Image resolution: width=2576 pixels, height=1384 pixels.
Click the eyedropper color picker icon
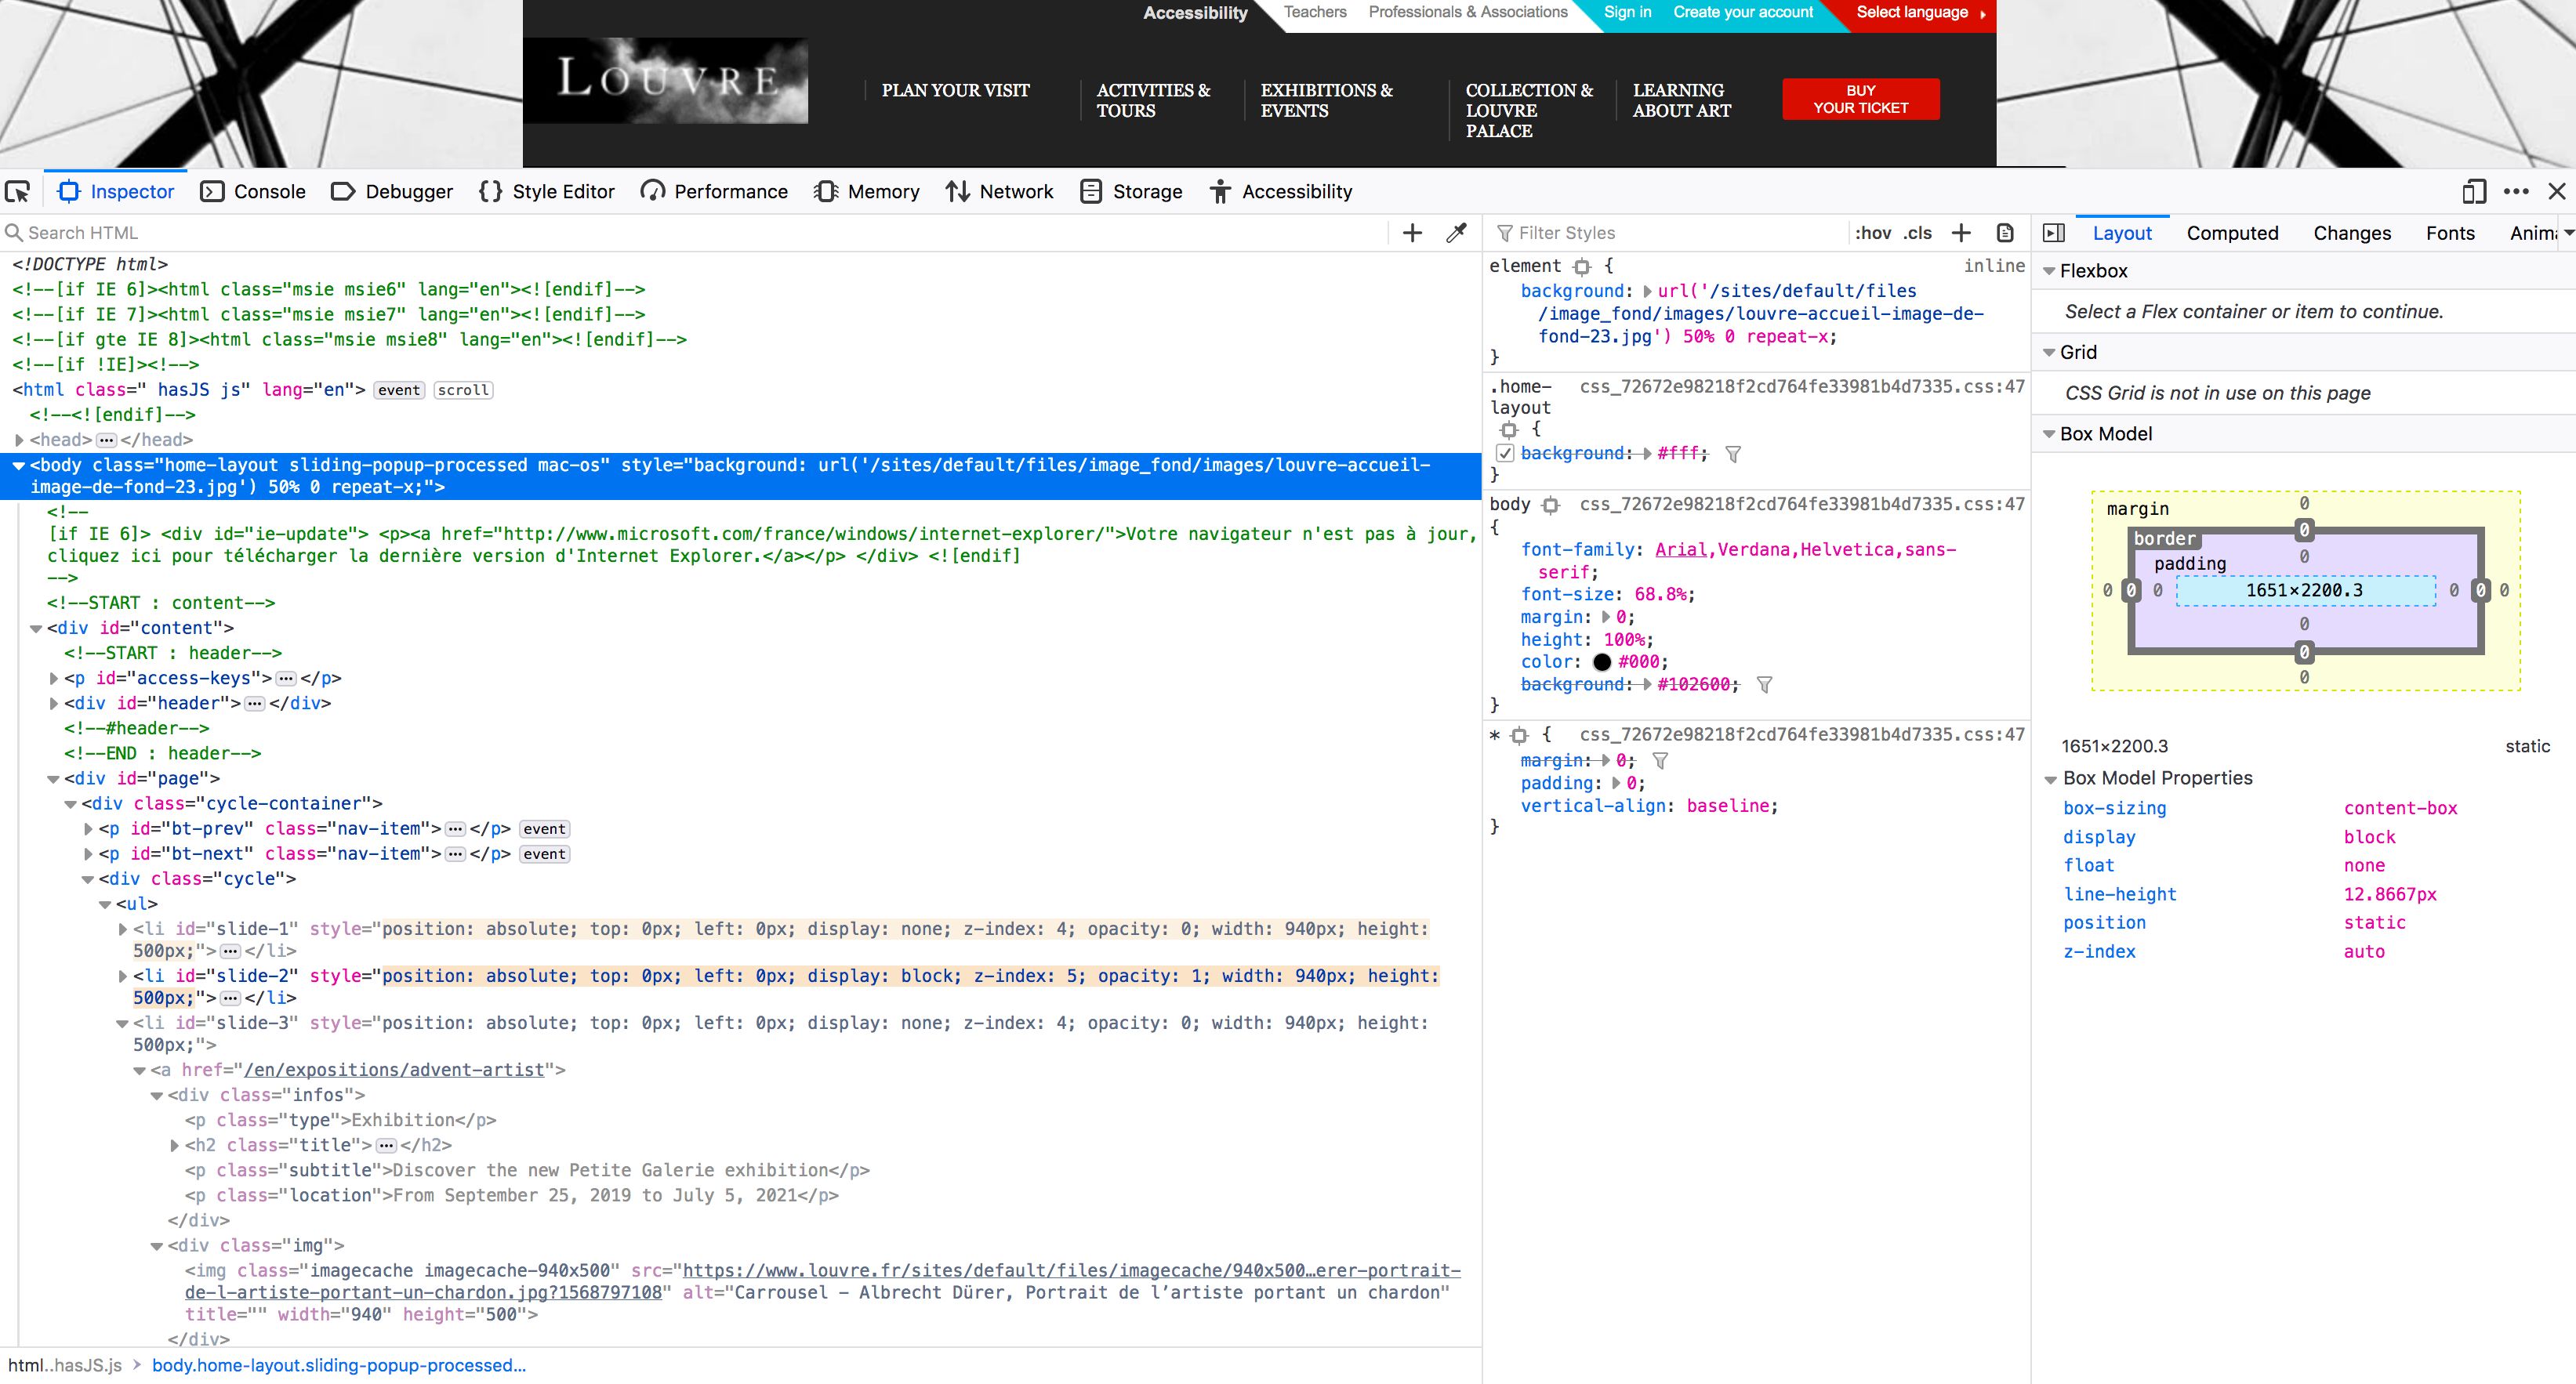[1456, 233]
